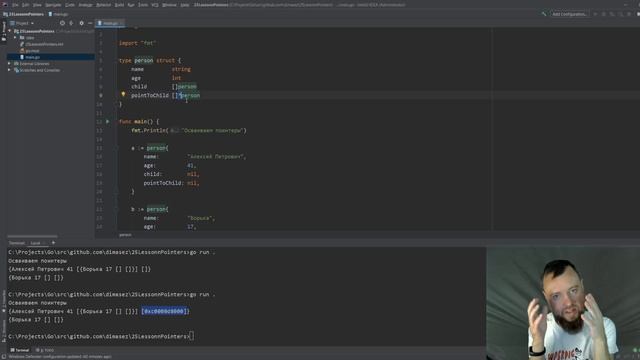Click the Windows Defender status bar message
Image resolution: width=640 pixels, height=360 pixels.
tap(60, 356)
